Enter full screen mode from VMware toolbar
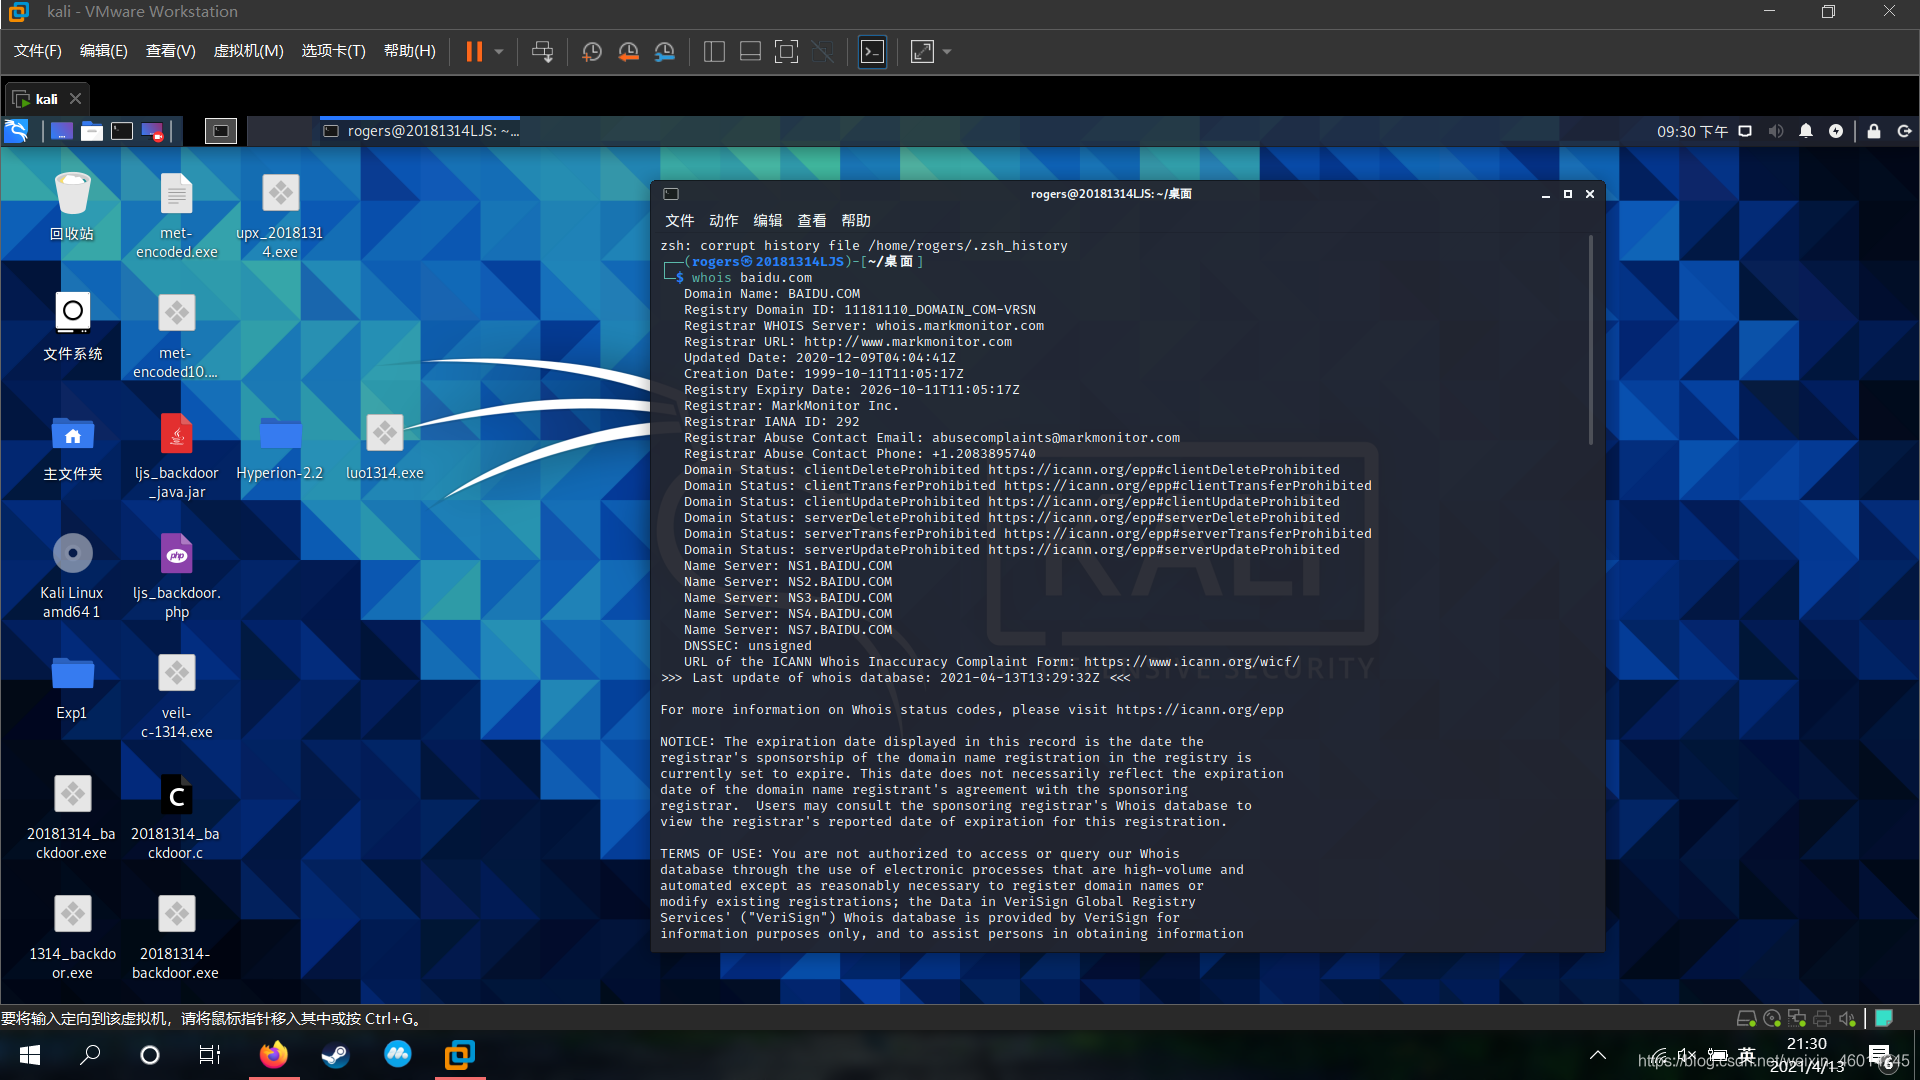Image resolution: width=1920 pixels, height=1080 pixels. 786,51
